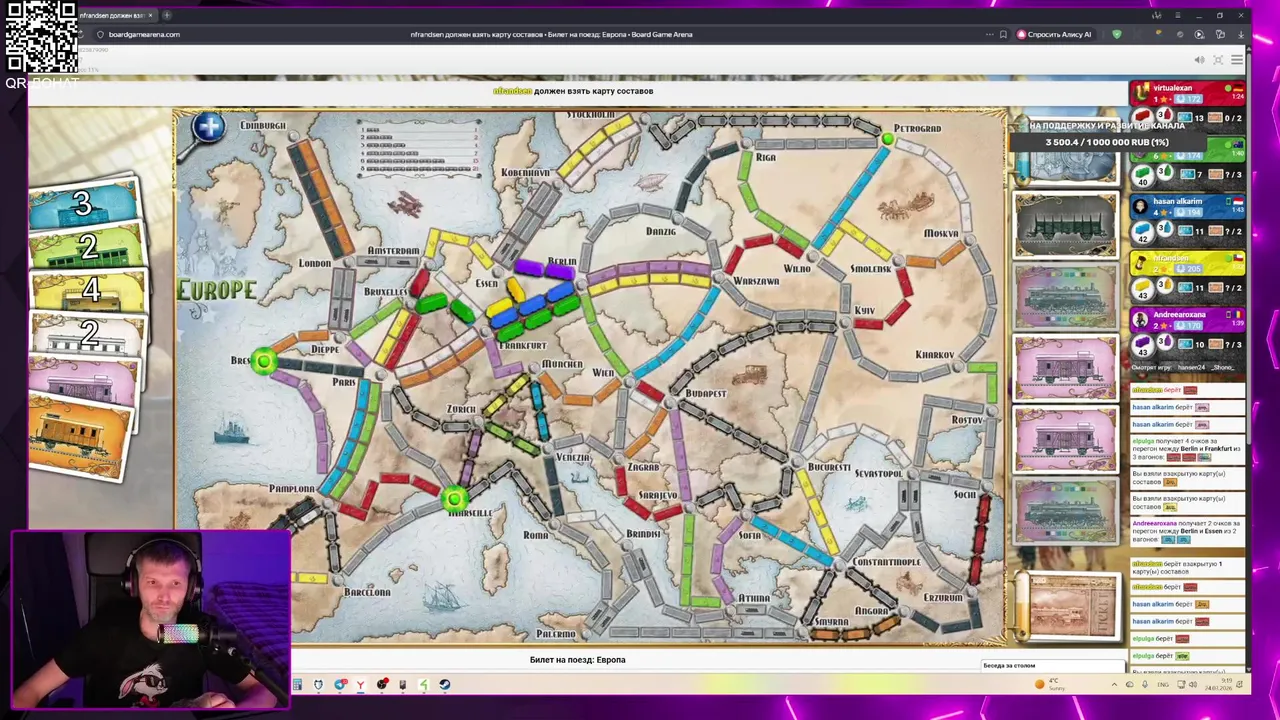Image resolution: width=1280 pixels, height=720 pixels.
Task: Open Andreearoxana player profile
Action: coord(1179,315)
